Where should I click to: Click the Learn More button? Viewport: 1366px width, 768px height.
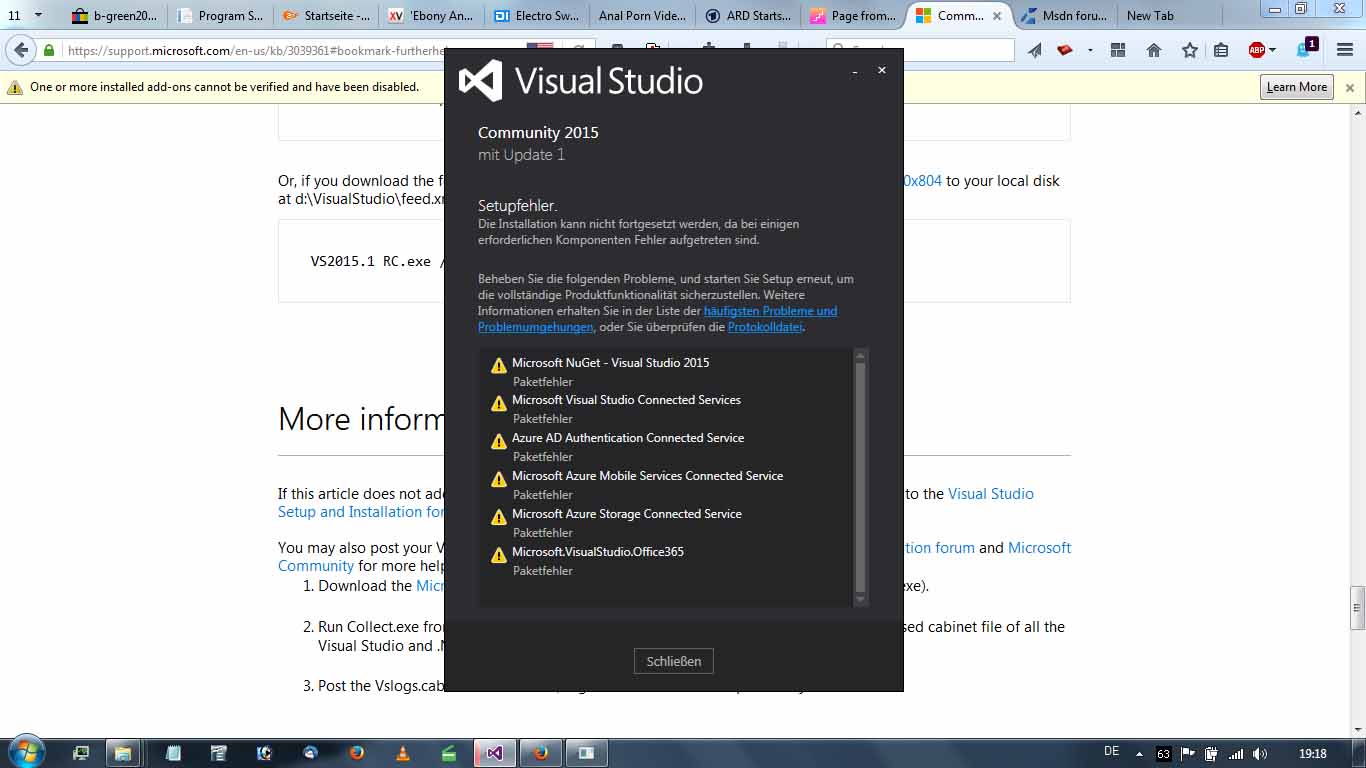(1296, 87)
